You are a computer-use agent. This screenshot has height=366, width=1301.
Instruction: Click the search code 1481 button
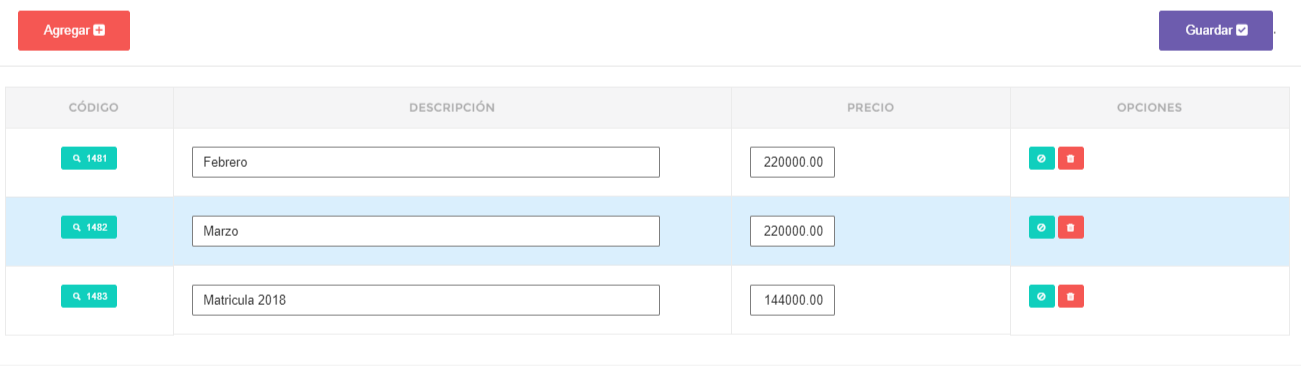(x=89, y=158)
